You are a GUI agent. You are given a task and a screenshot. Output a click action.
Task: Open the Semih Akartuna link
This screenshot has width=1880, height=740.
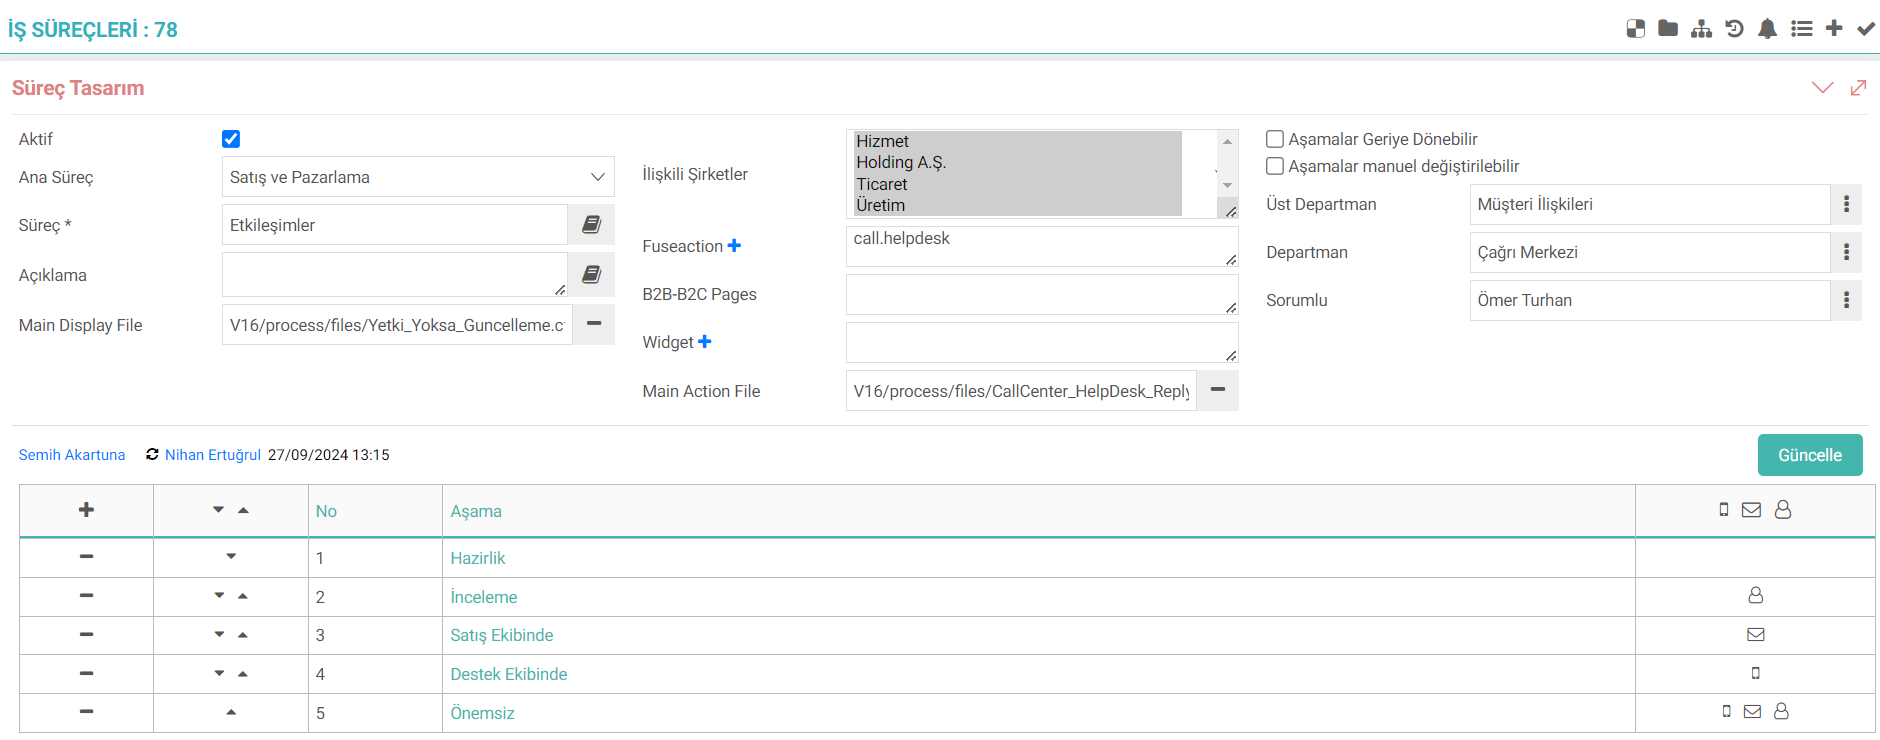pos(72,455)
